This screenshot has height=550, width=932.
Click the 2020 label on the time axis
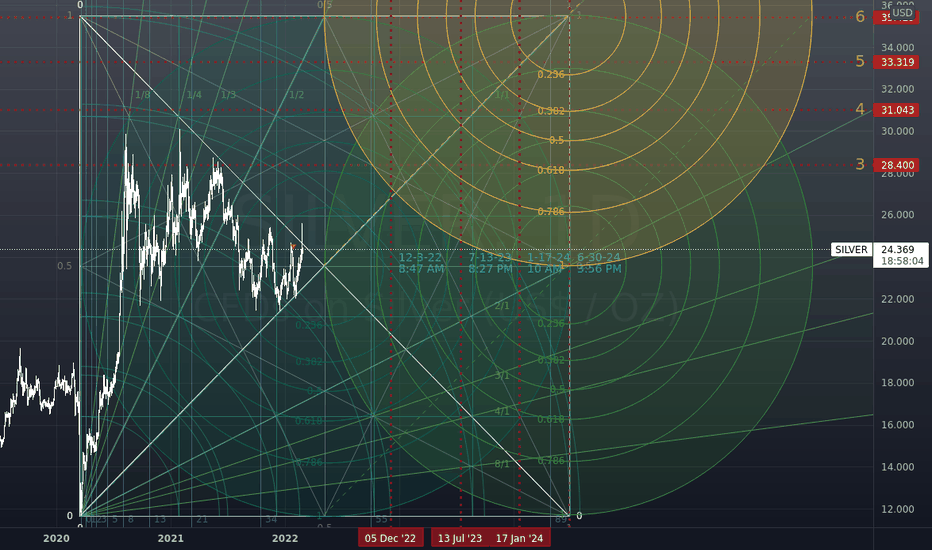coord(56,538)
